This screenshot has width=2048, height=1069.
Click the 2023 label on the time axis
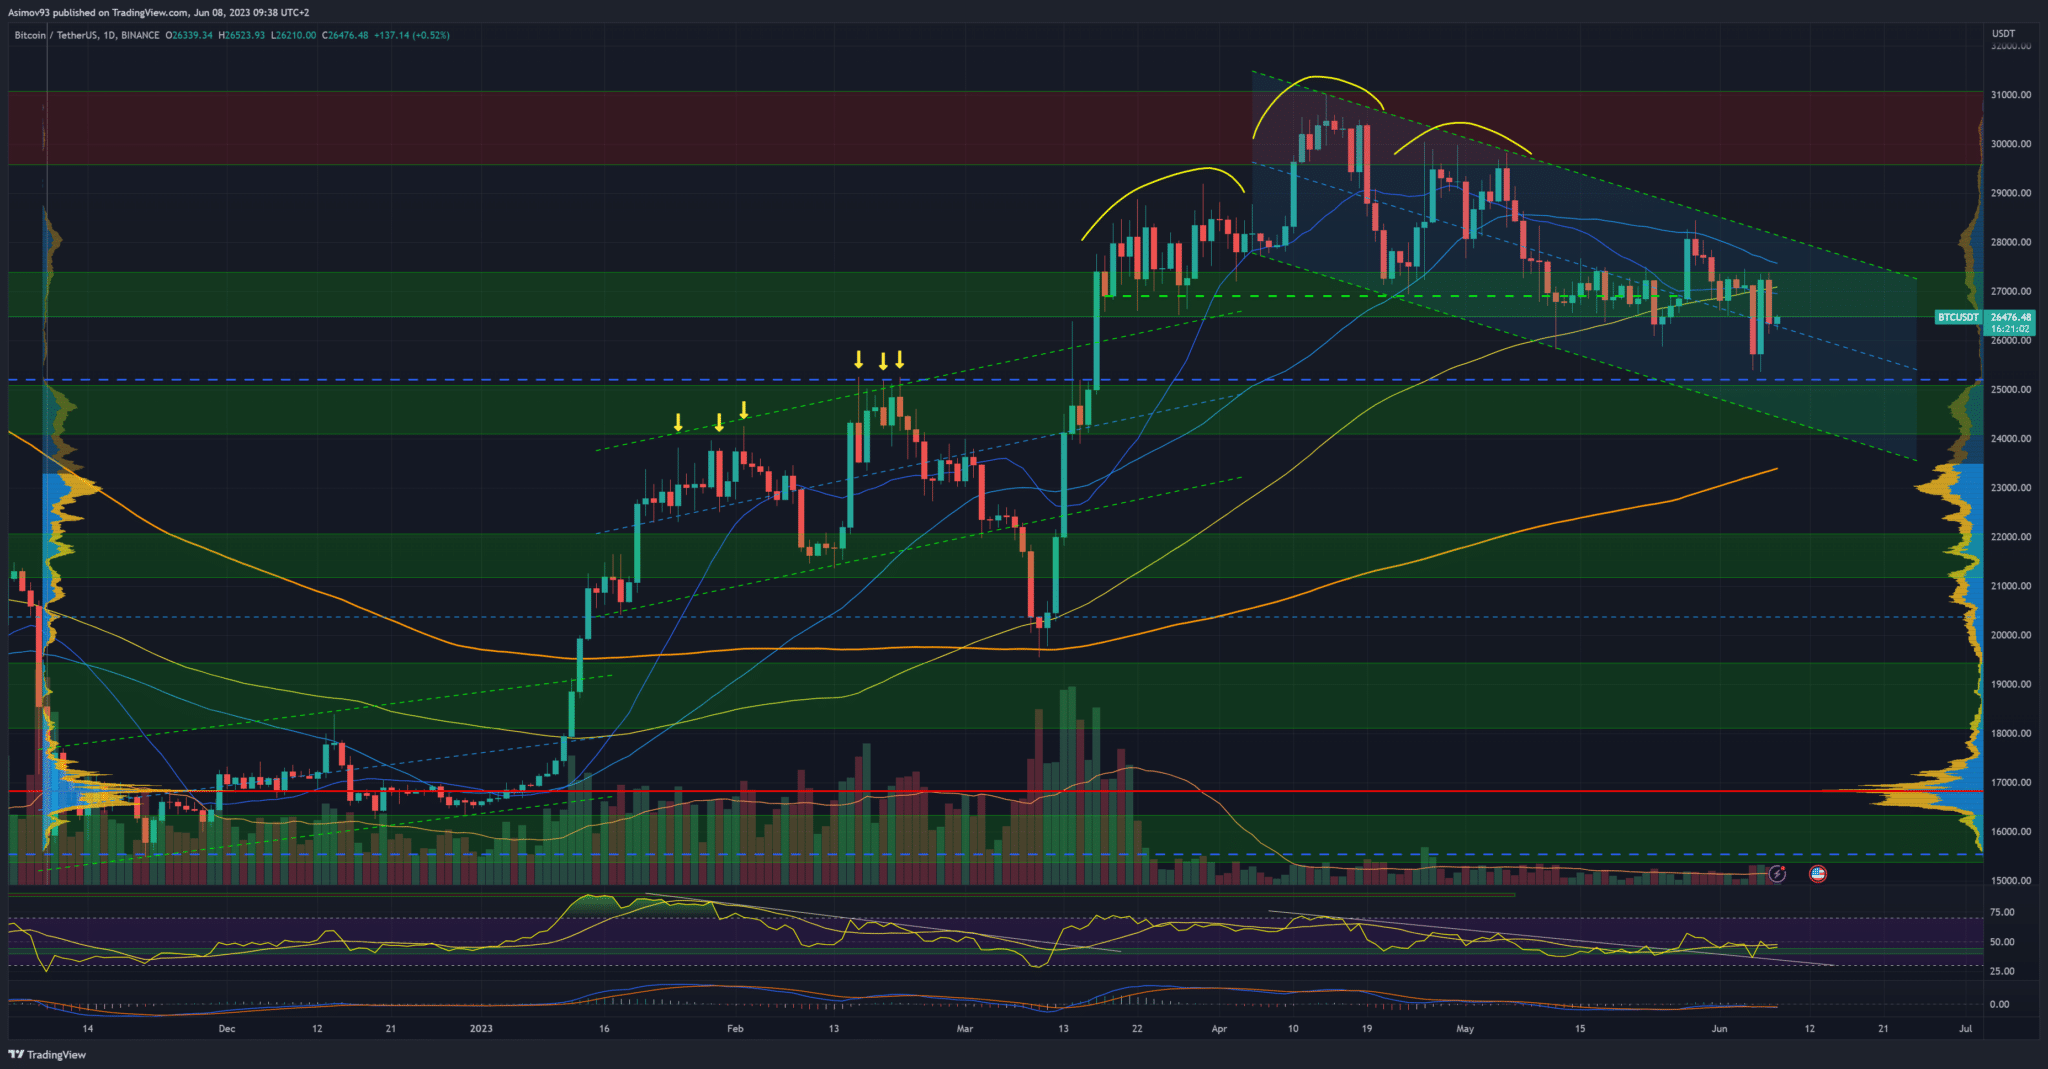(481, 1029)
